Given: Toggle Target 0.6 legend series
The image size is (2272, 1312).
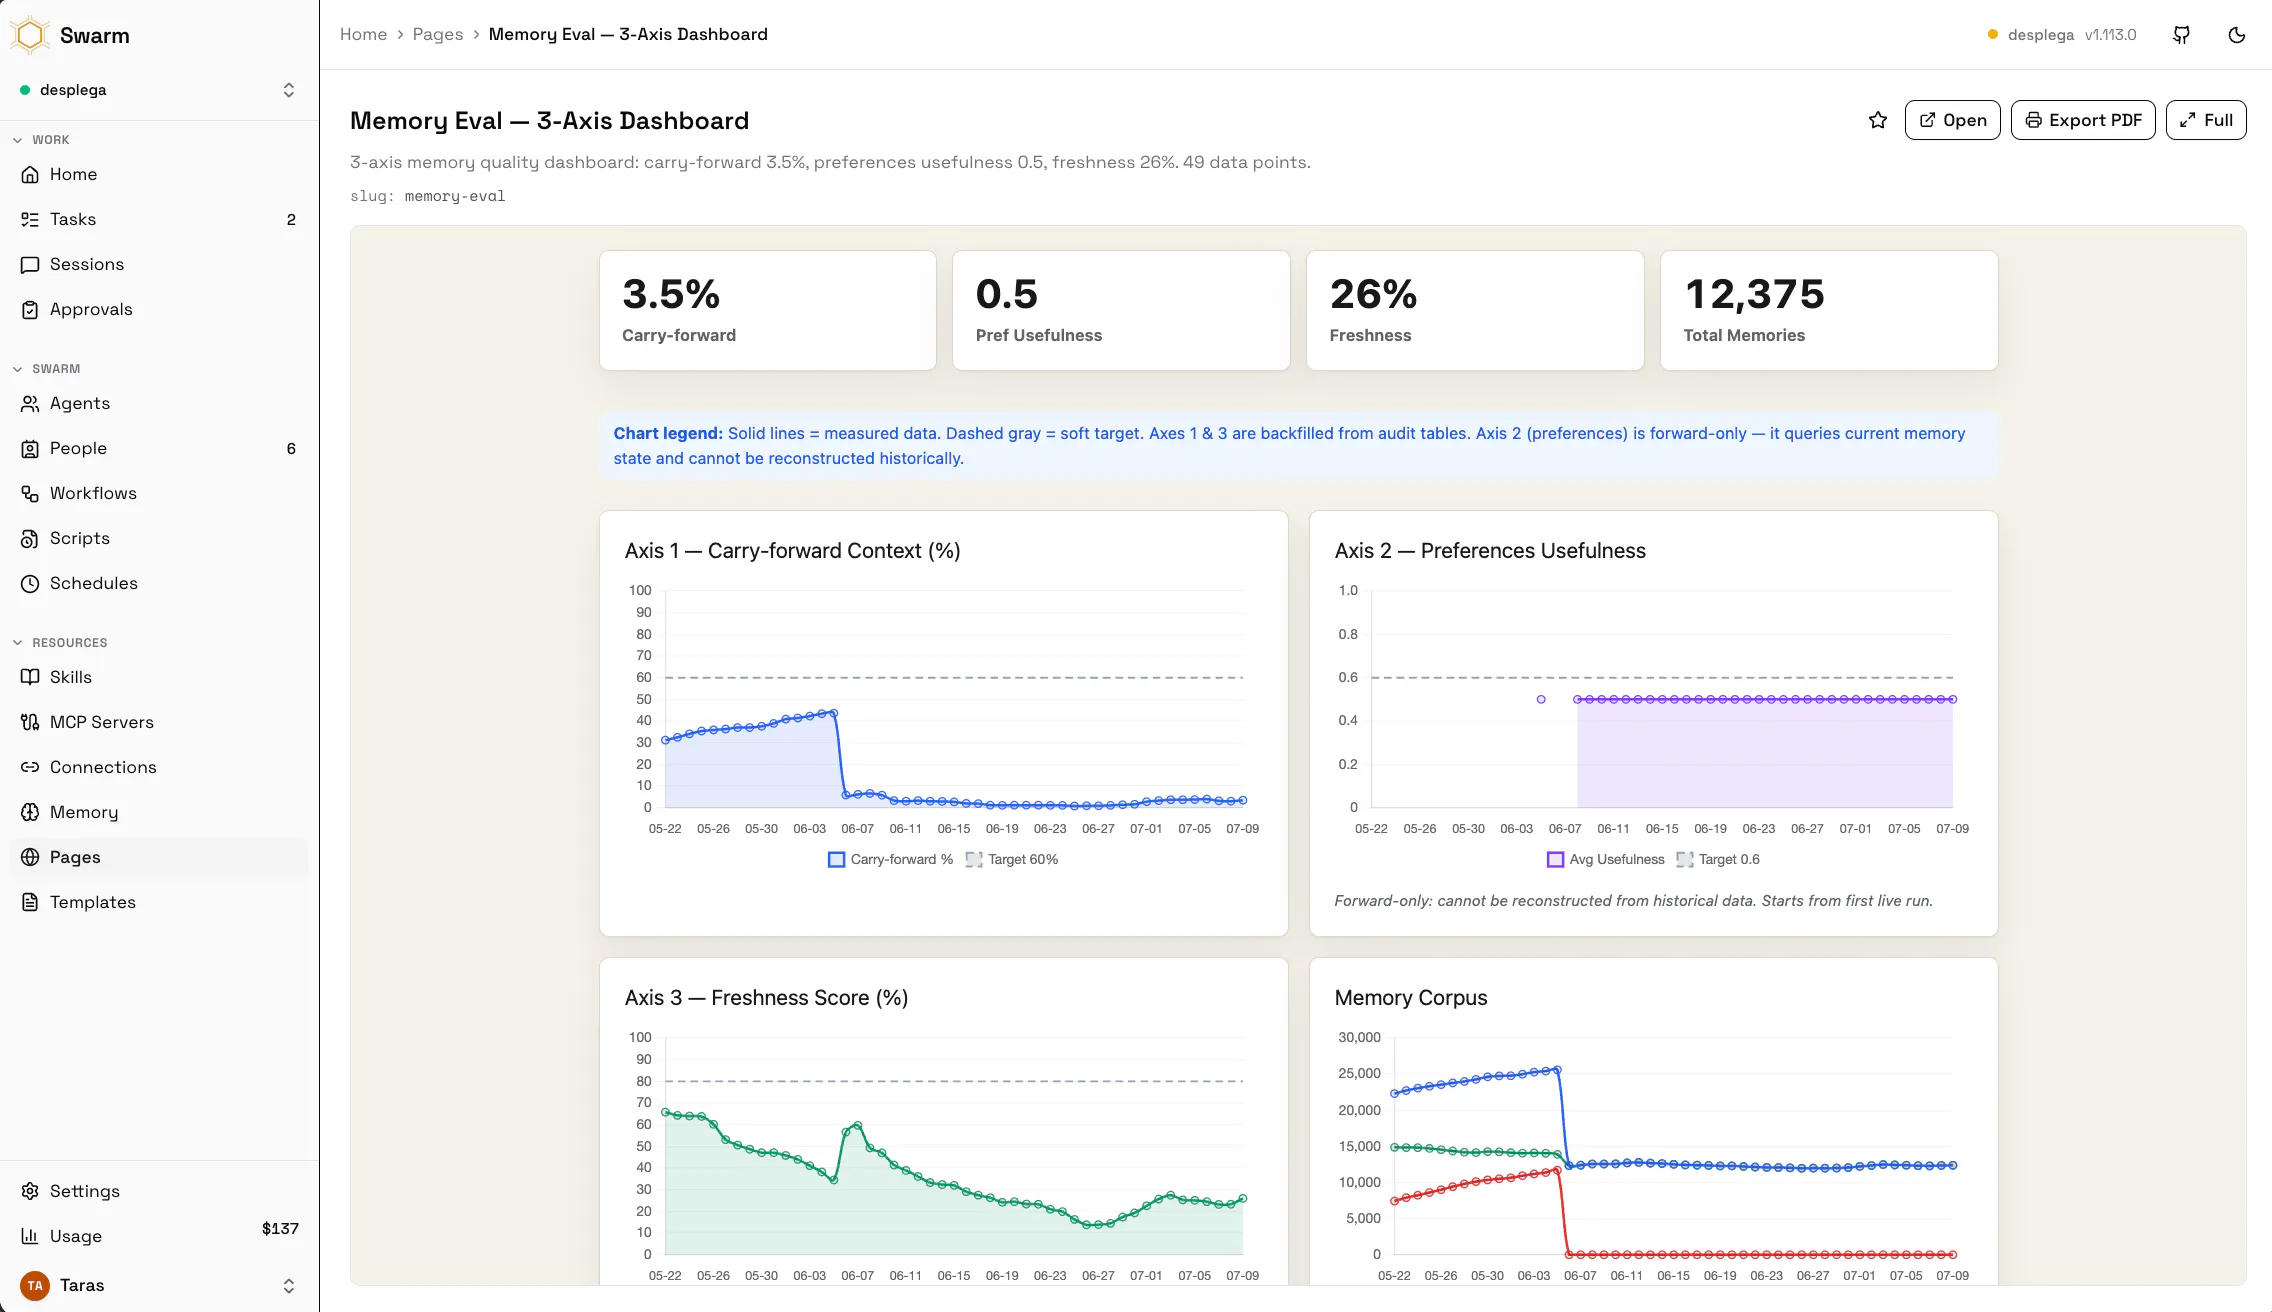Looking at the screenshot, I should pyautogui.click(x=1718, y=859).
